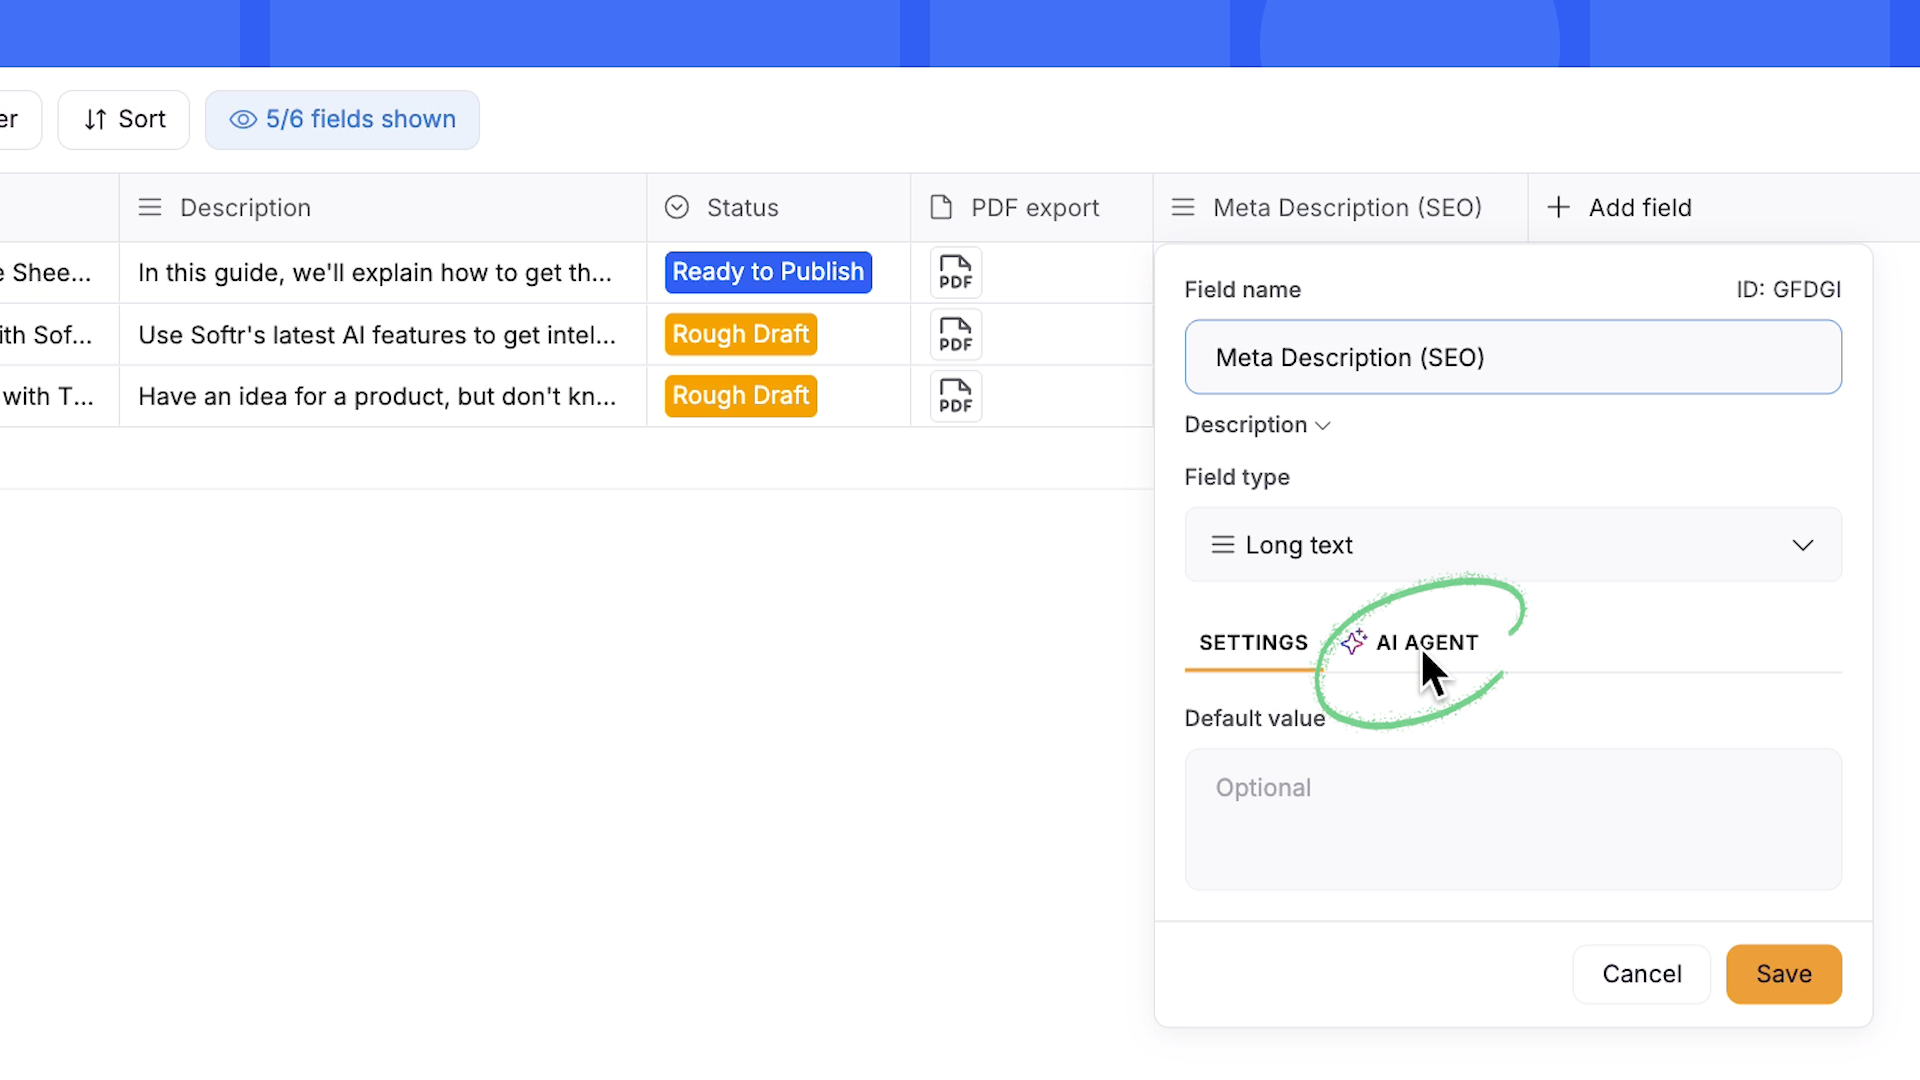Image resolution: width=1920 pixels, height=1080 pixels.
Task: Click the Description column lines icon
Action: click(149, 207)
